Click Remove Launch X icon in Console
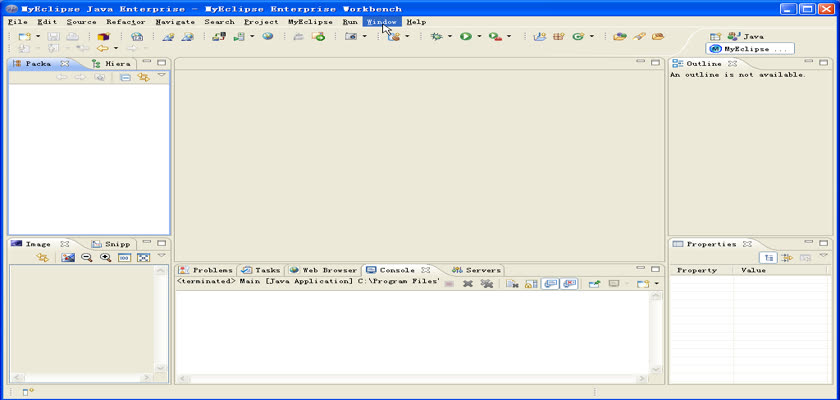840x400 pixels. pyautogui.click(x=468, y=283)
